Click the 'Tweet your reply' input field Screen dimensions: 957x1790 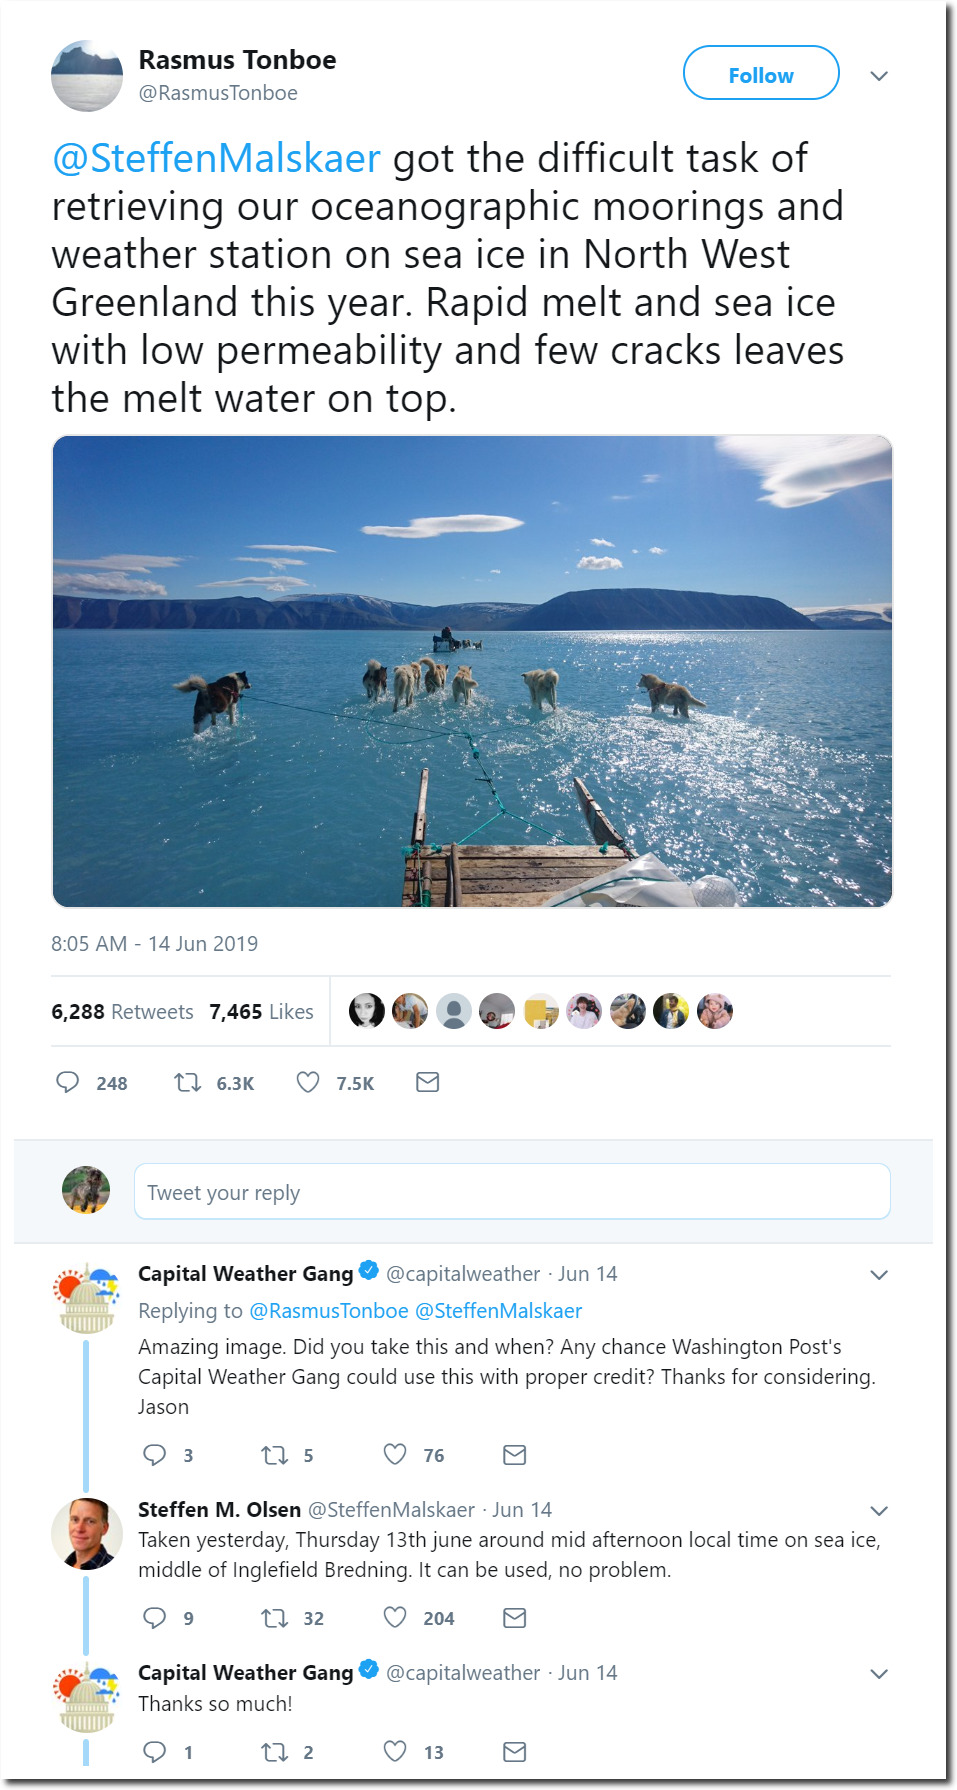click(512, 1191)
